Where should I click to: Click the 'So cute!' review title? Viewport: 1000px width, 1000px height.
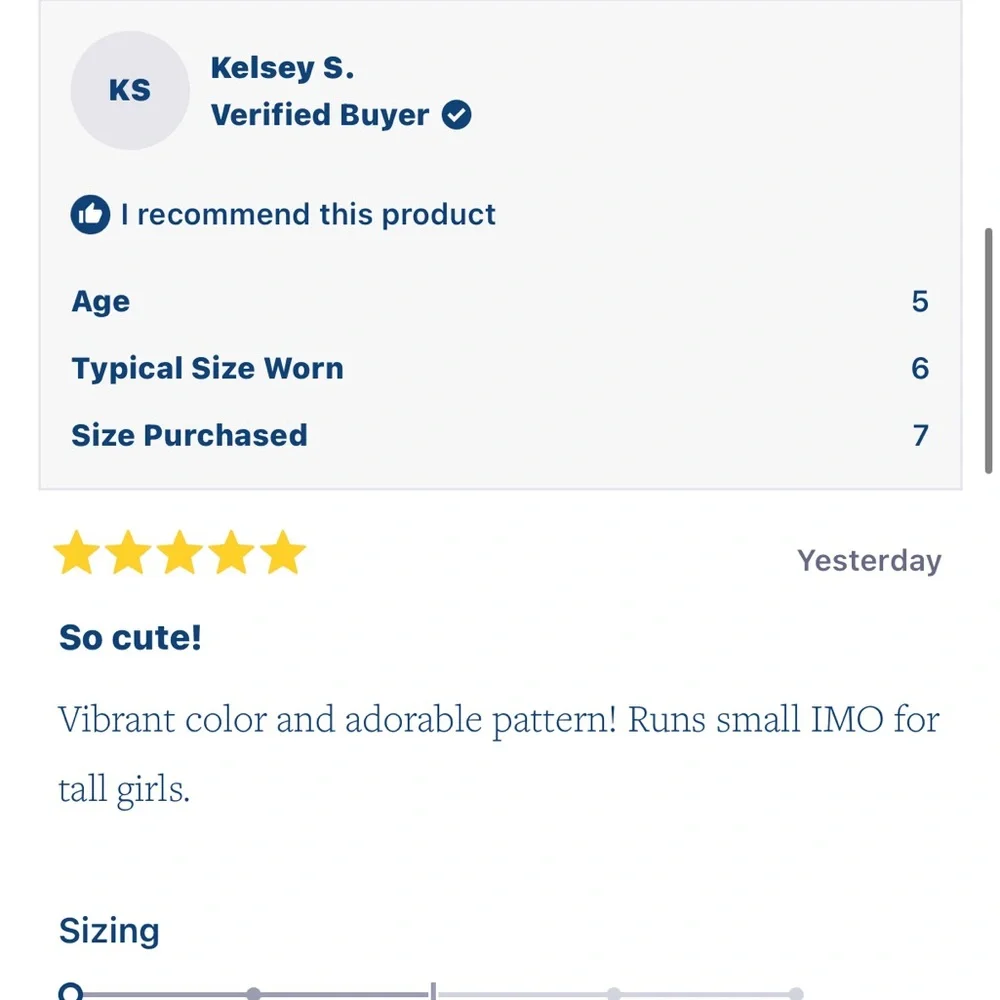pyautogui.click(x=130, y=638)
